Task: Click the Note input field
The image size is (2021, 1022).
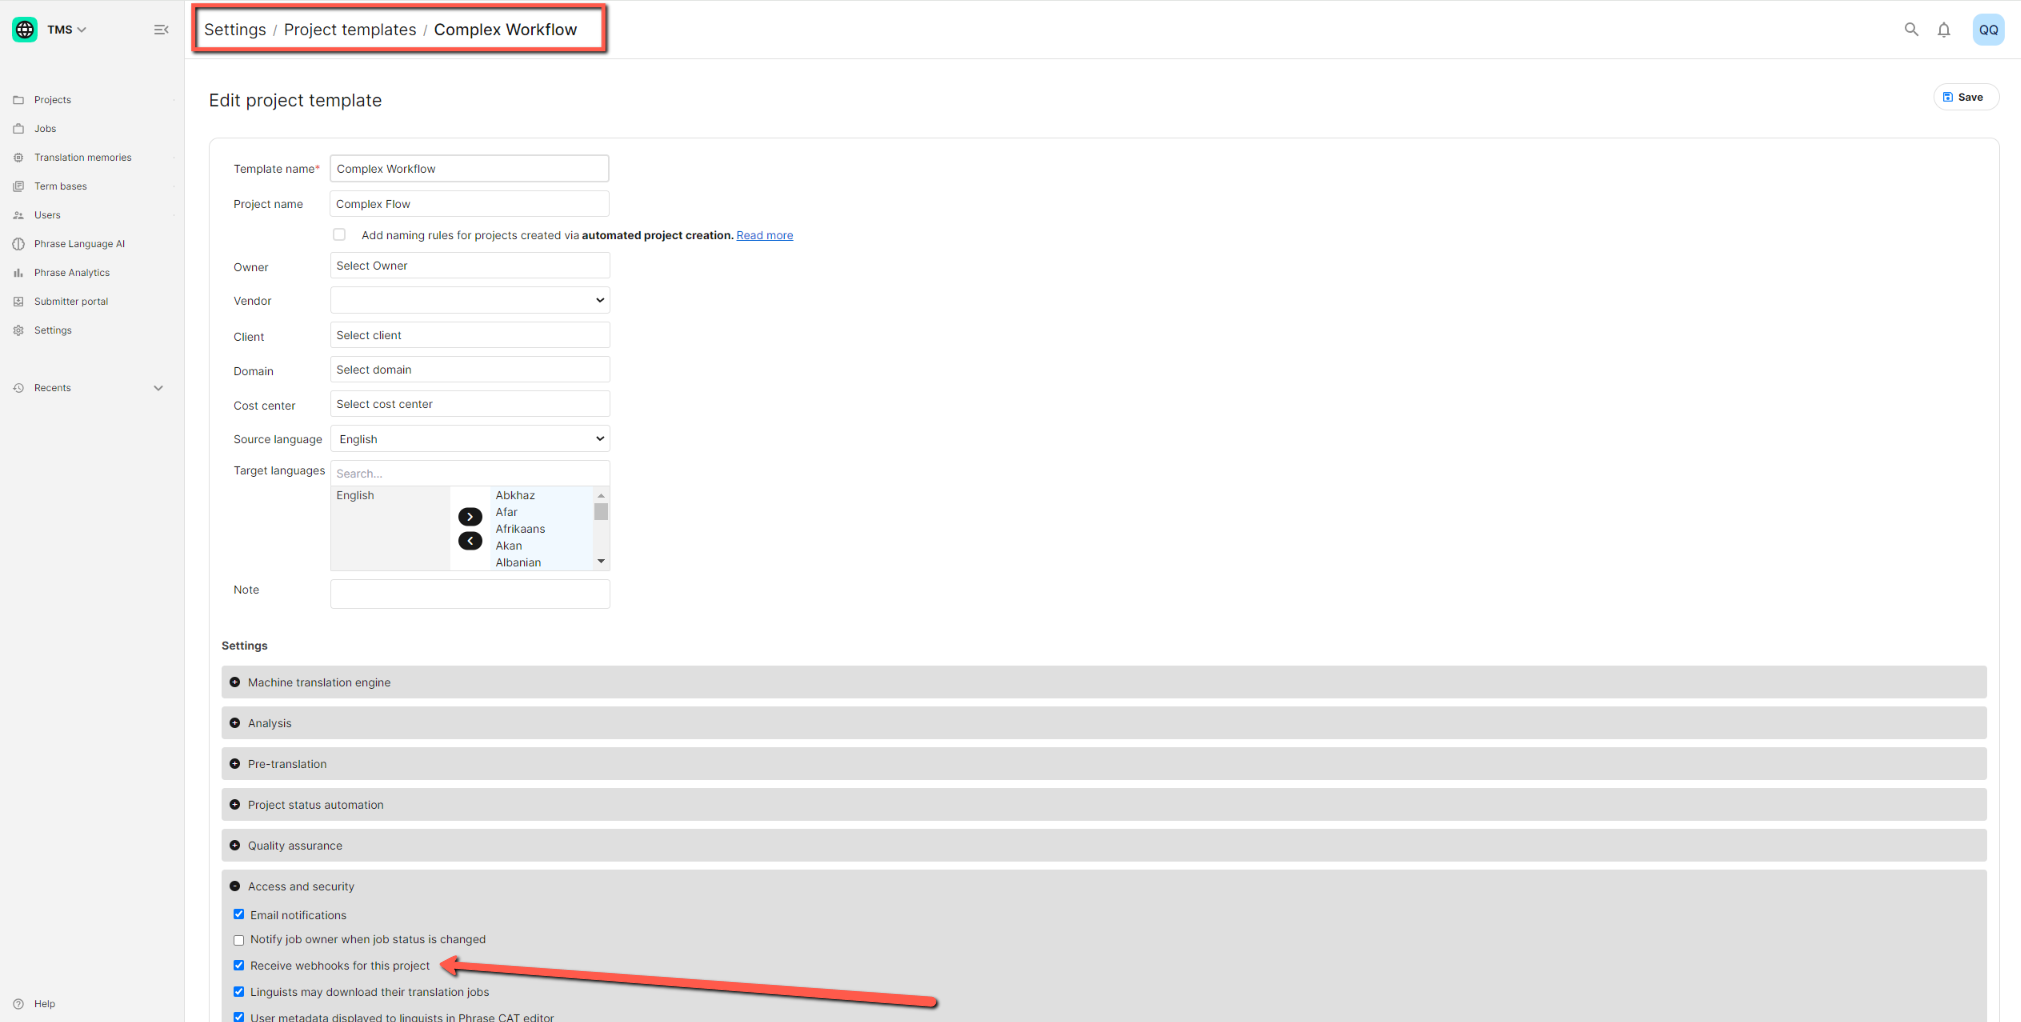Action: pos(470,594)
